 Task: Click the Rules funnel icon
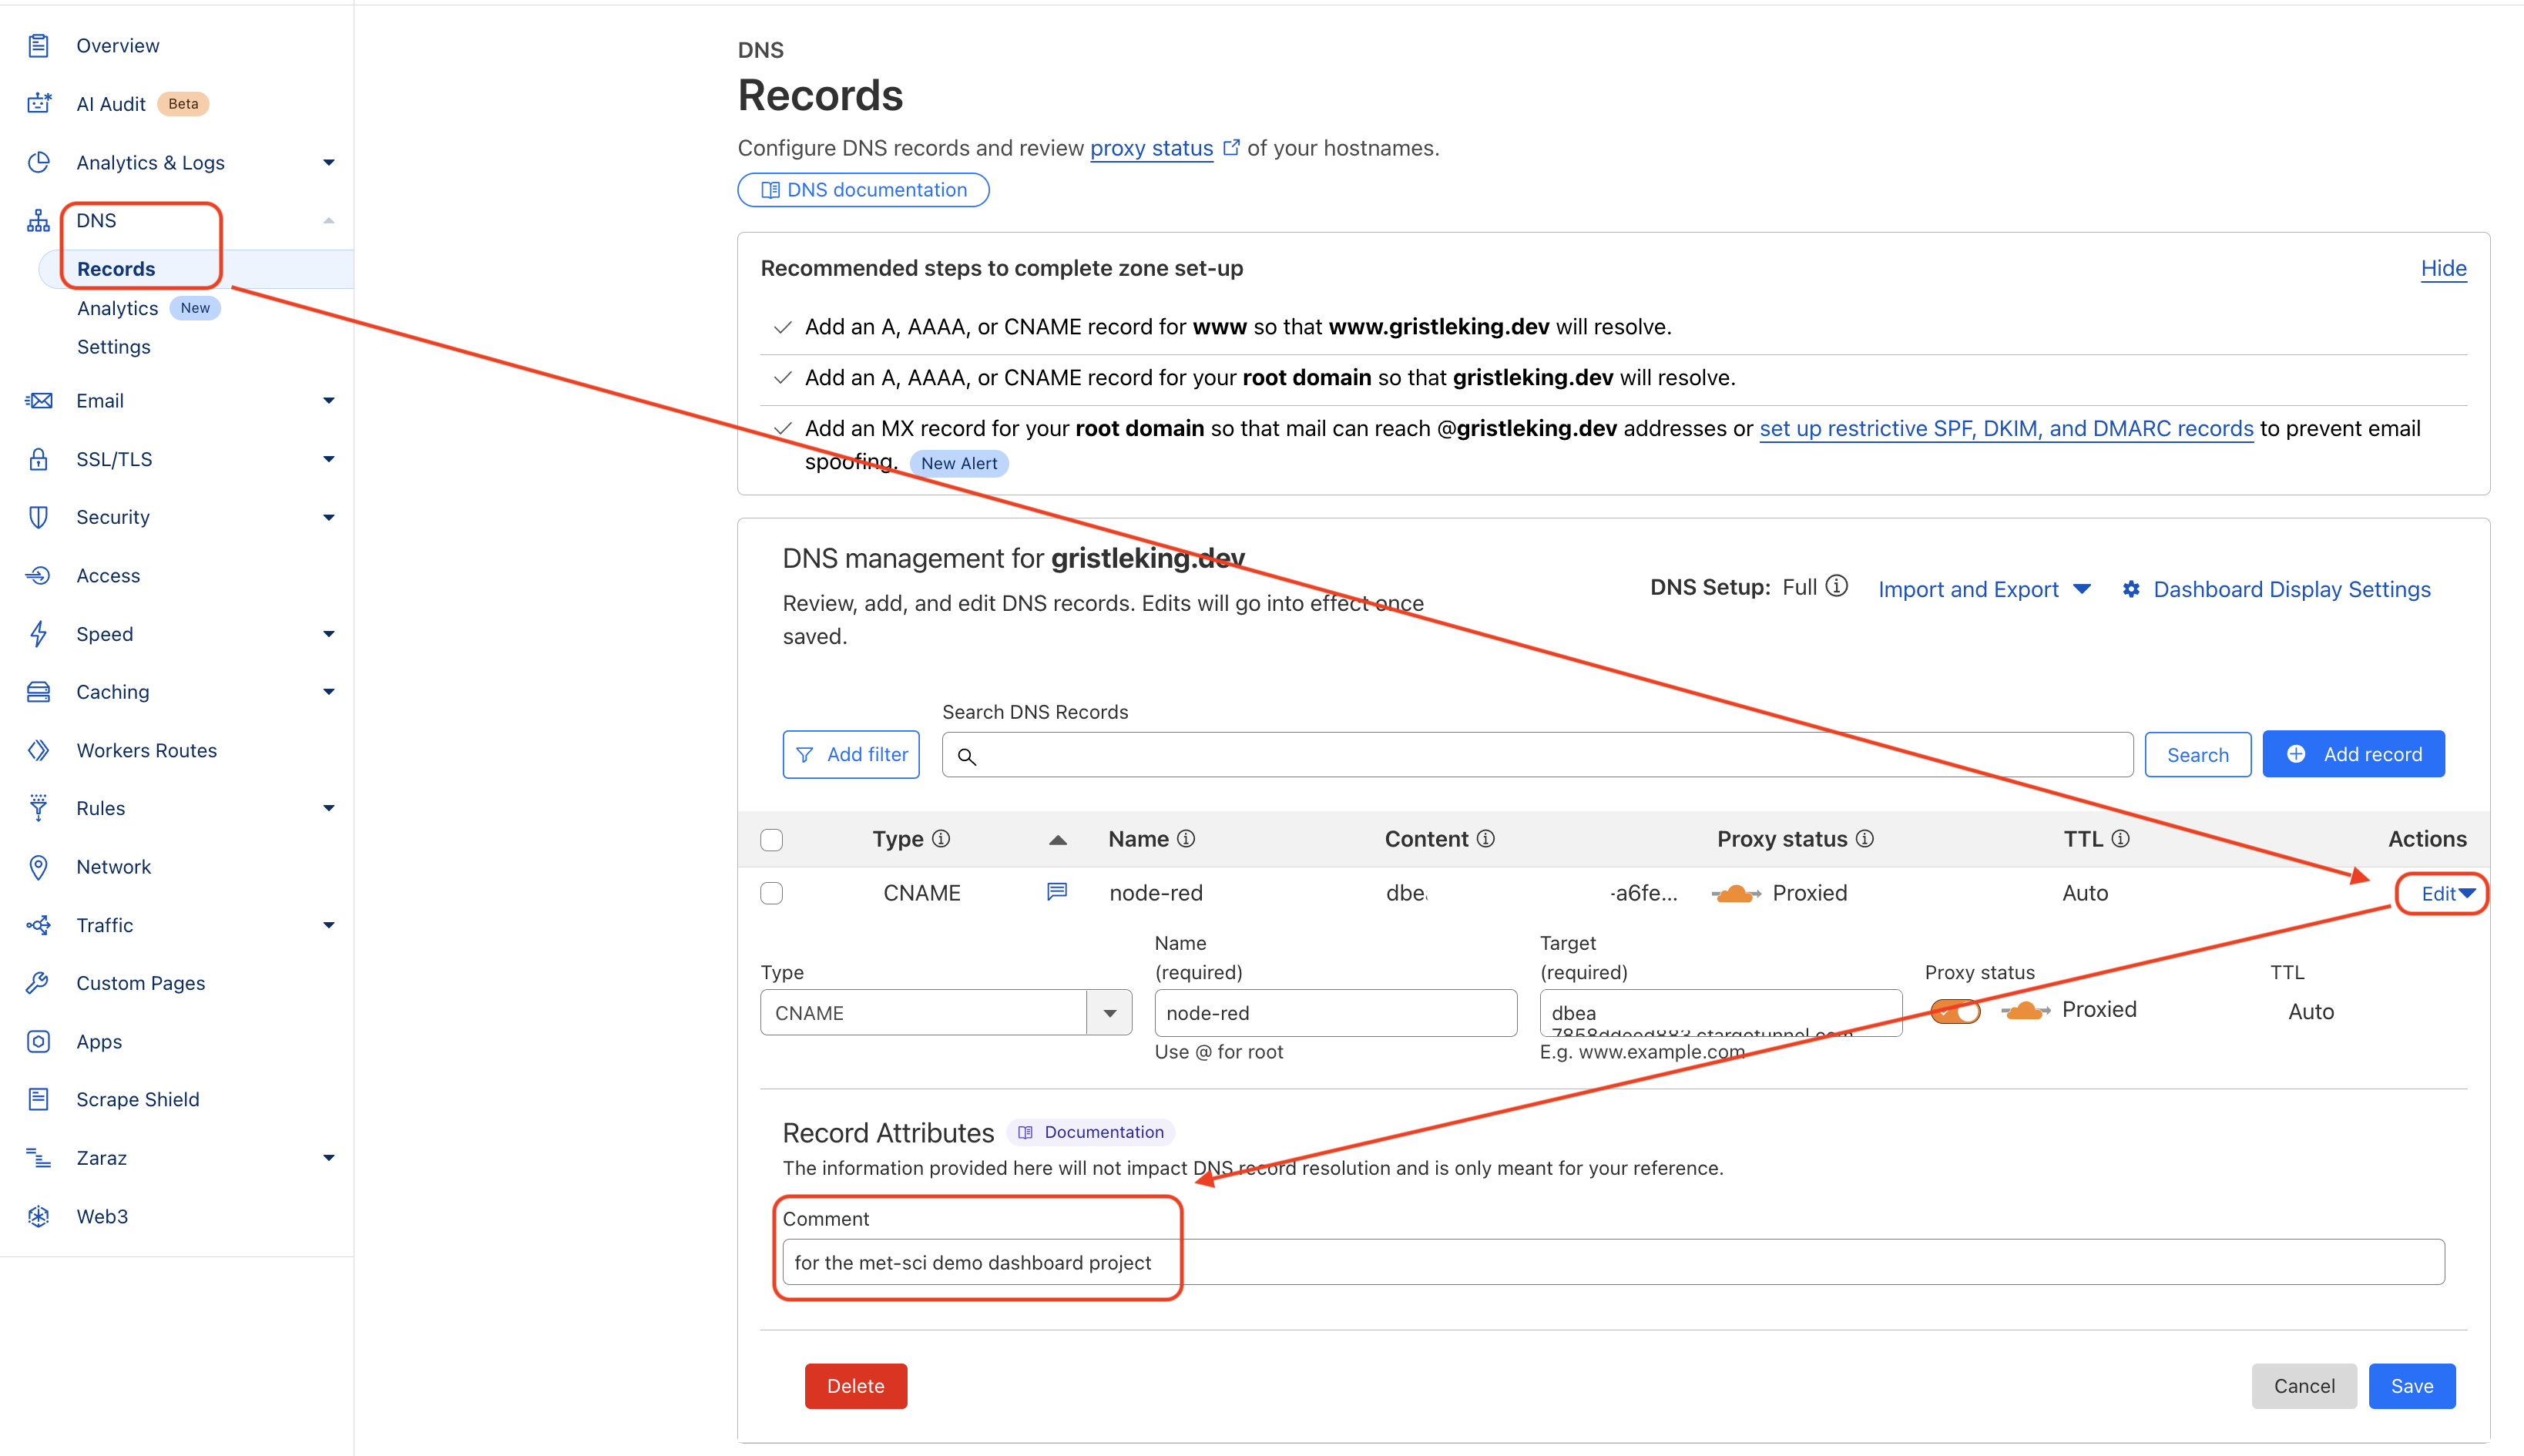[38, 808]
